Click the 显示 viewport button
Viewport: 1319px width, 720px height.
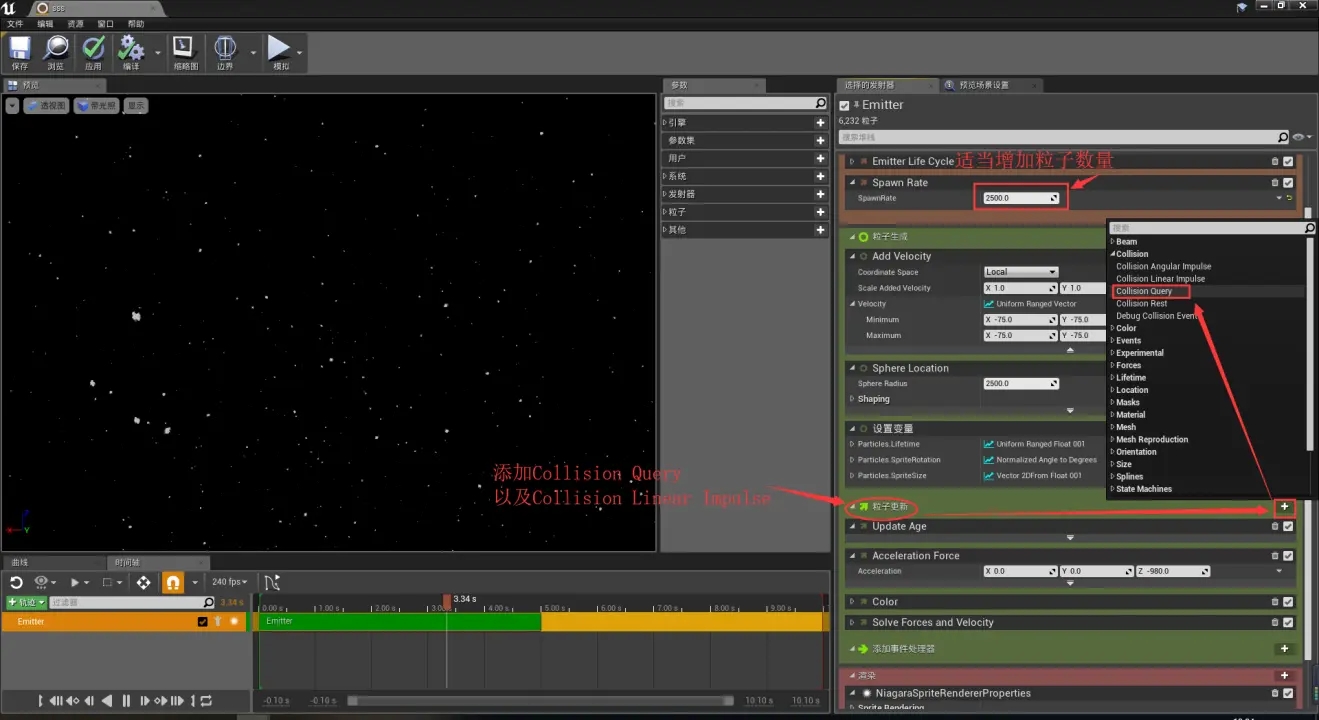(x=136, y=105)
